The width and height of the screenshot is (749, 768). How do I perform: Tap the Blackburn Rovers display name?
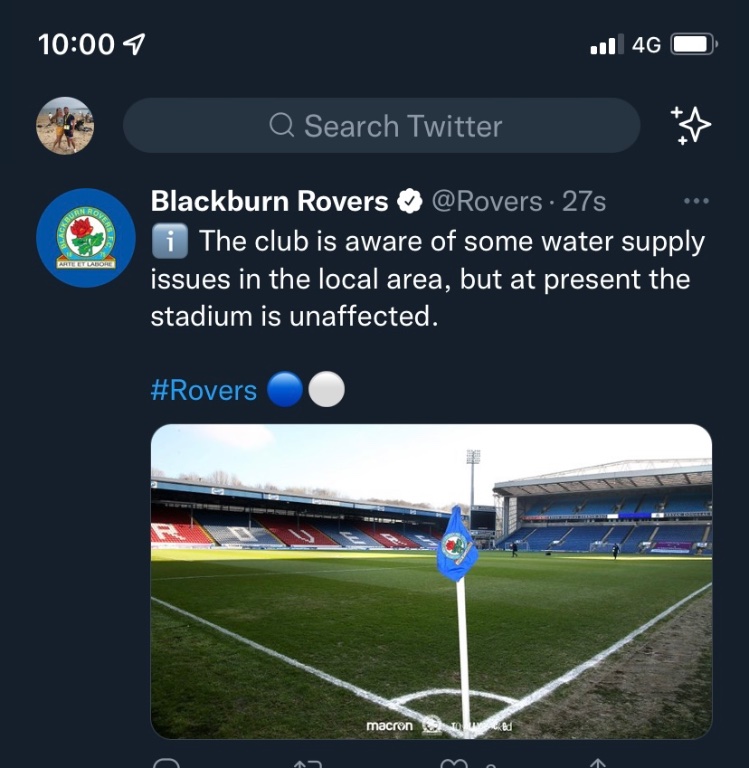(x=269, y=202)
